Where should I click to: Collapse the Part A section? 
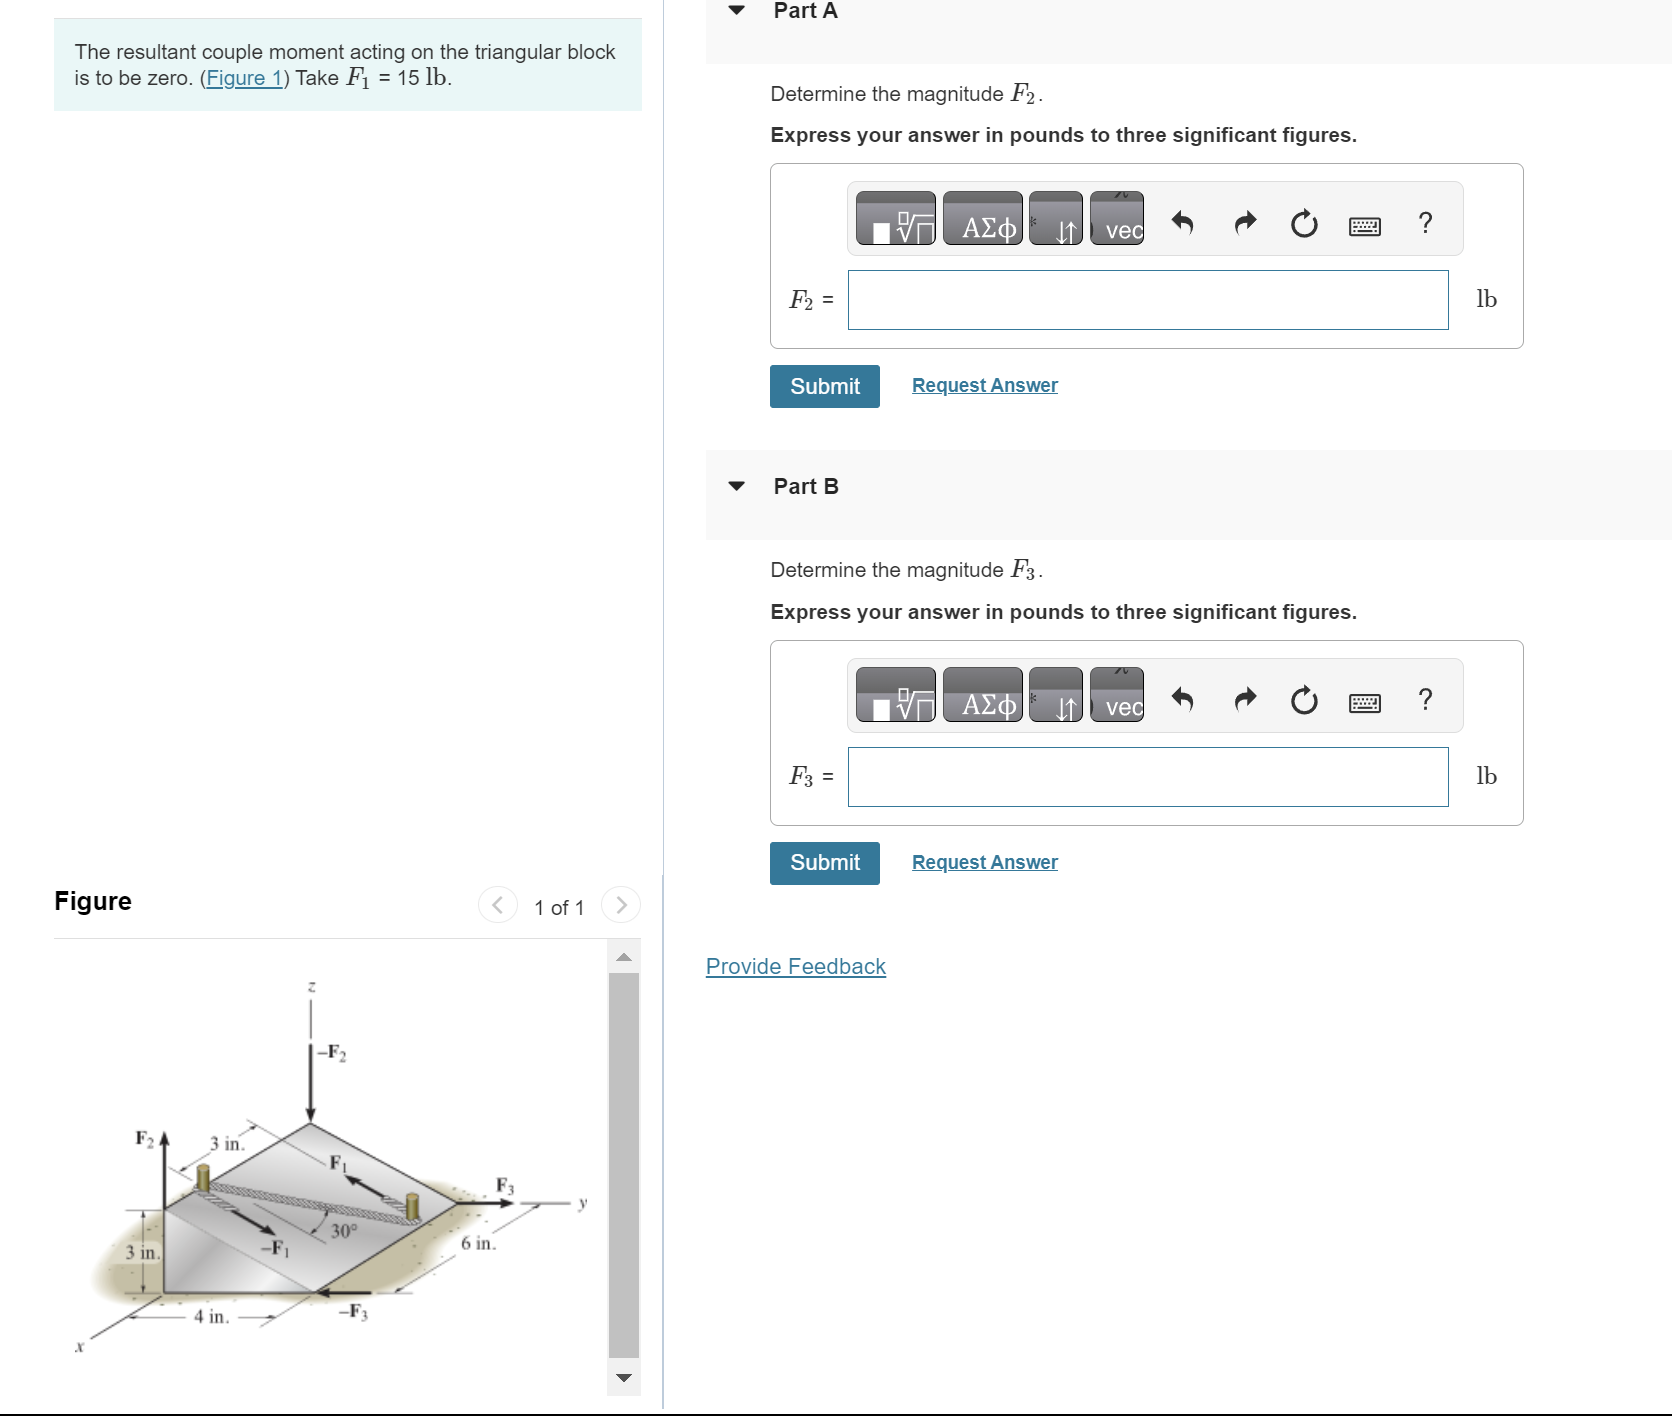[737, 10]
